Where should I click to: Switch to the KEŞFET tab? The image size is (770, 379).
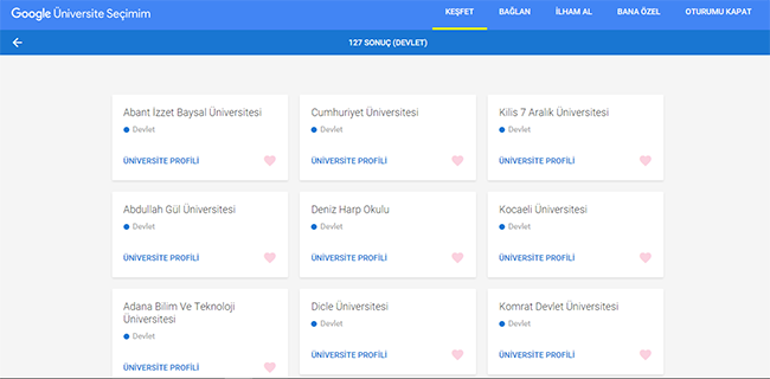coord(459,12)
